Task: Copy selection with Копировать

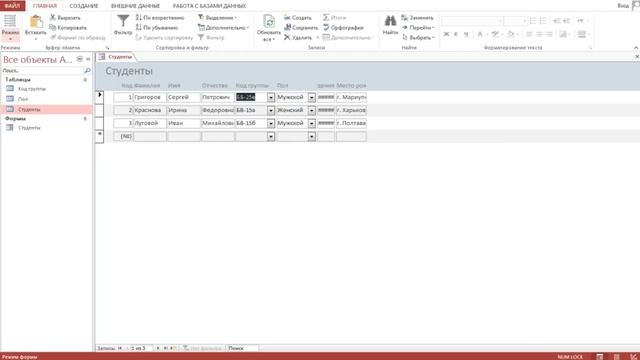Action: click(x=68, y=28)
